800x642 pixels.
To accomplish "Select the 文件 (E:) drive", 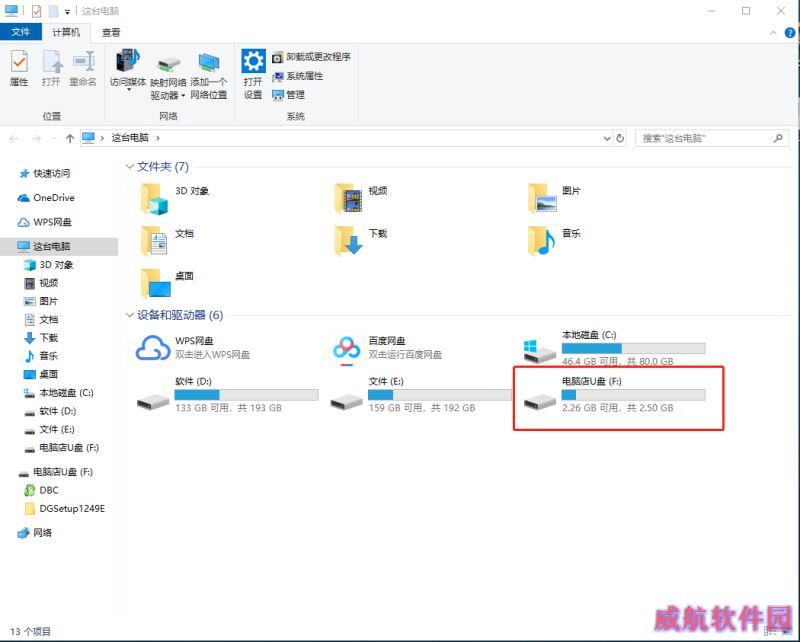I will (x=421, y=394).
